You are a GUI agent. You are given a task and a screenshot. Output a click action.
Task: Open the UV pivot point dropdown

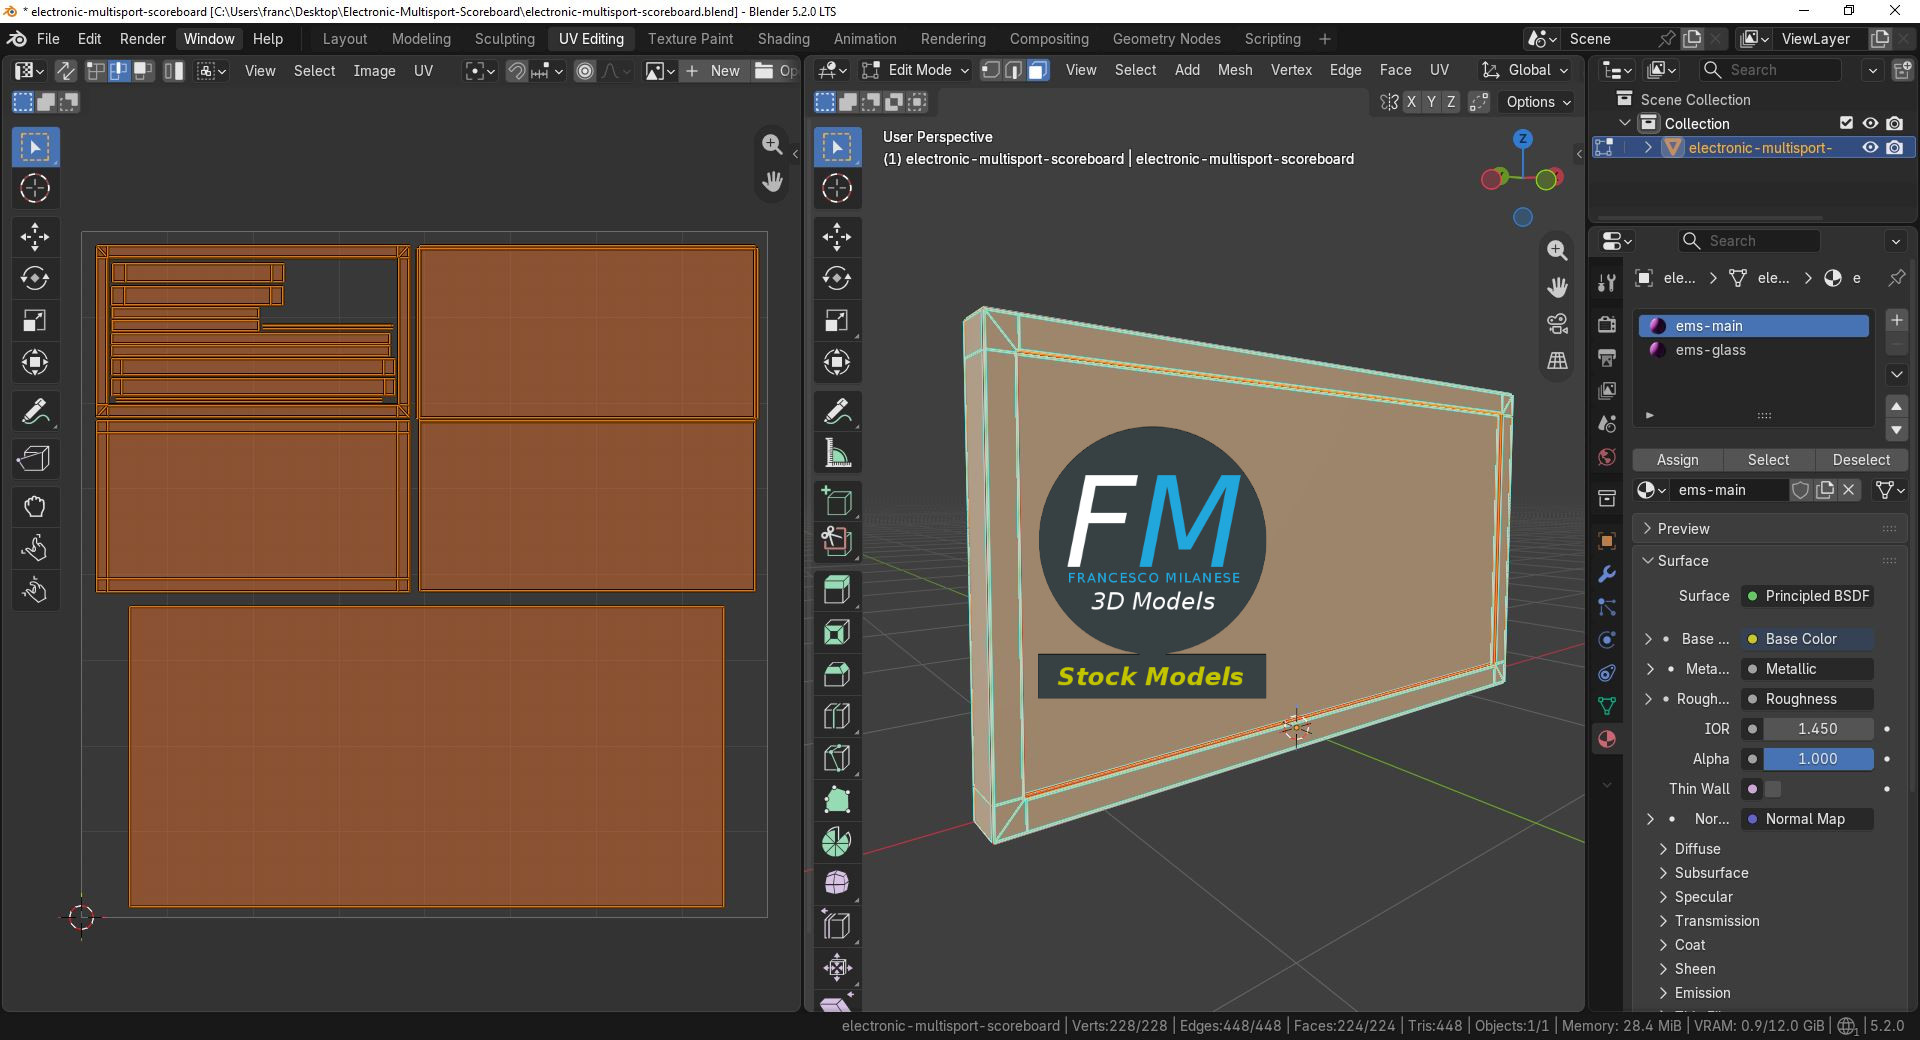pos(480,71)
